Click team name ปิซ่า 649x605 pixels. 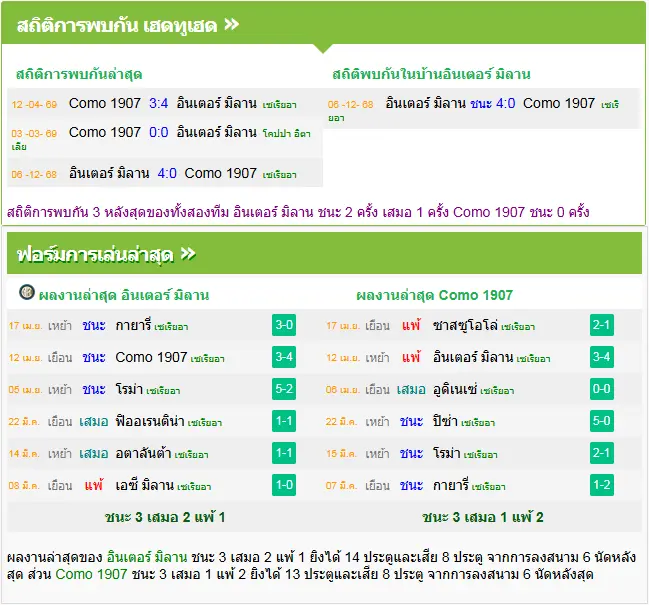pyautogui.click(x=445, y=421)
